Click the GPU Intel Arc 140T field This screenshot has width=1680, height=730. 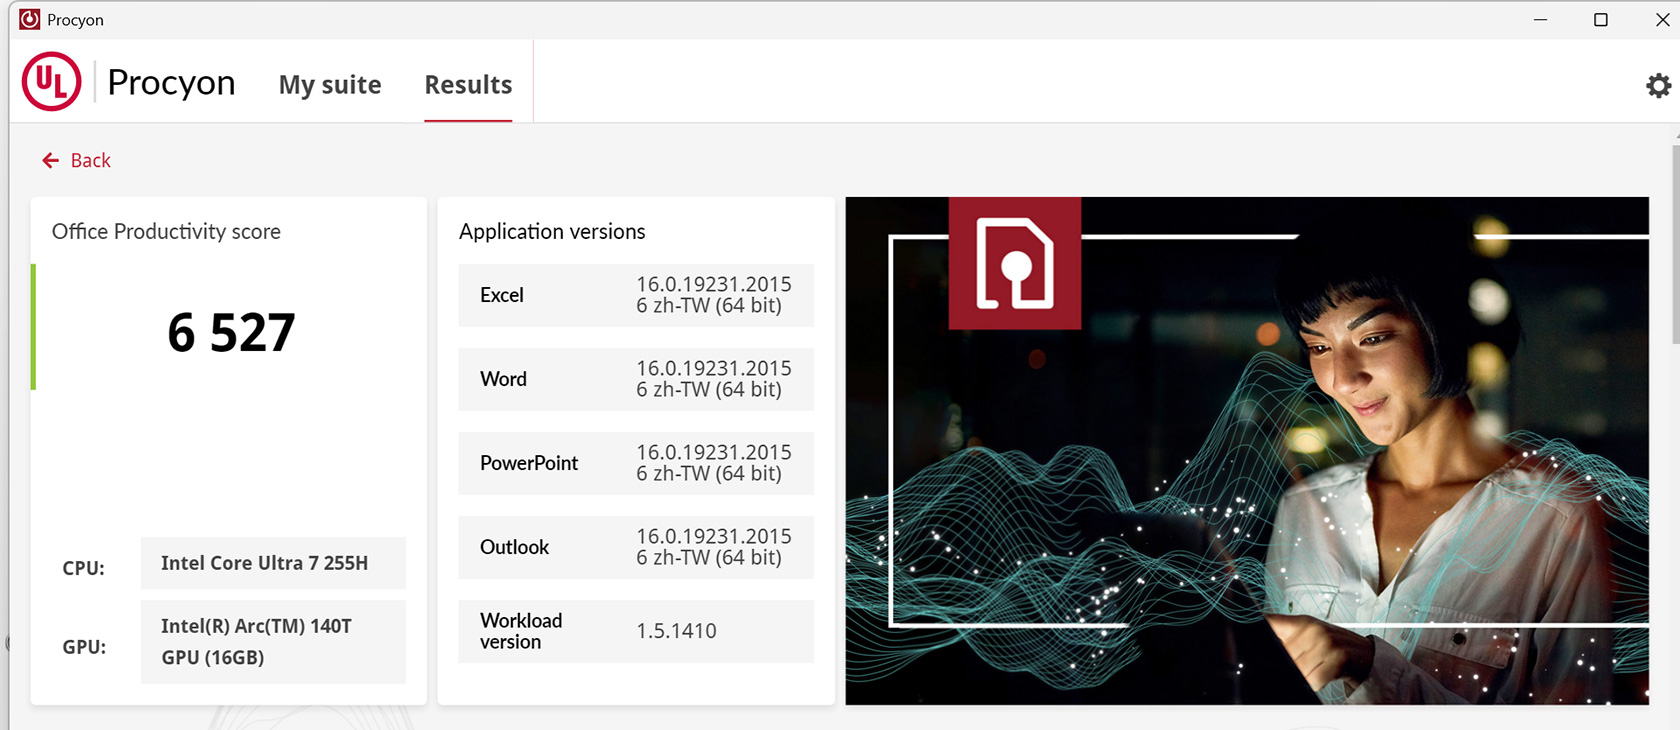[x=272, y=642]
